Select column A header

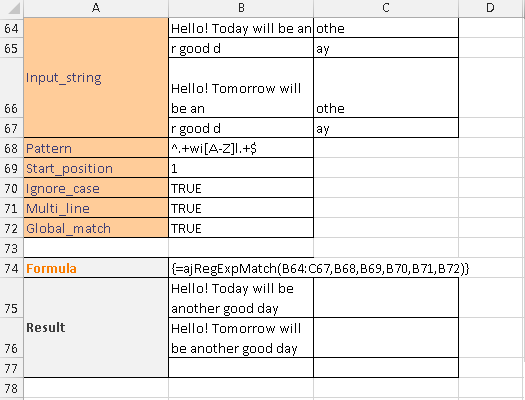click(96, 8)
